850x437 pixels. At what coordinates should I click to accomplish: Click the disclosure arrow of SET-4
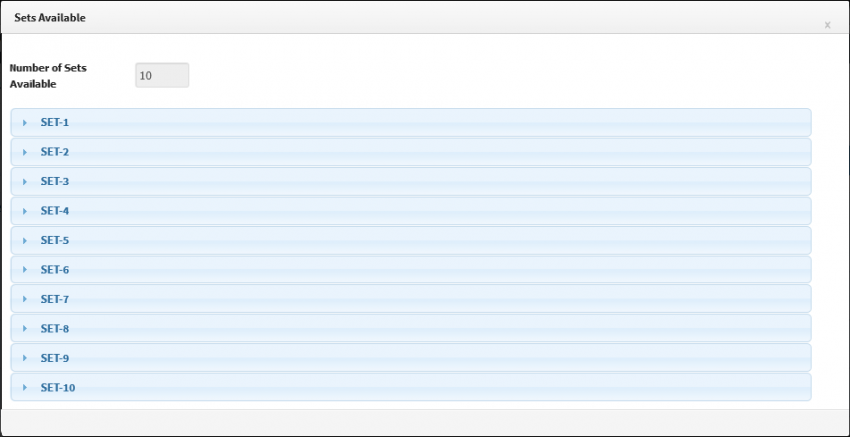(25, 211)
